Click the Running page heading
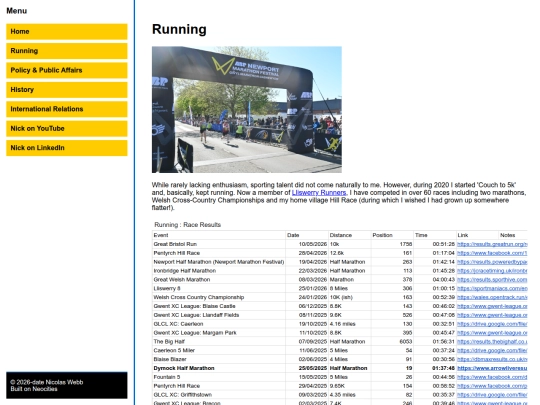 [179, 29]
